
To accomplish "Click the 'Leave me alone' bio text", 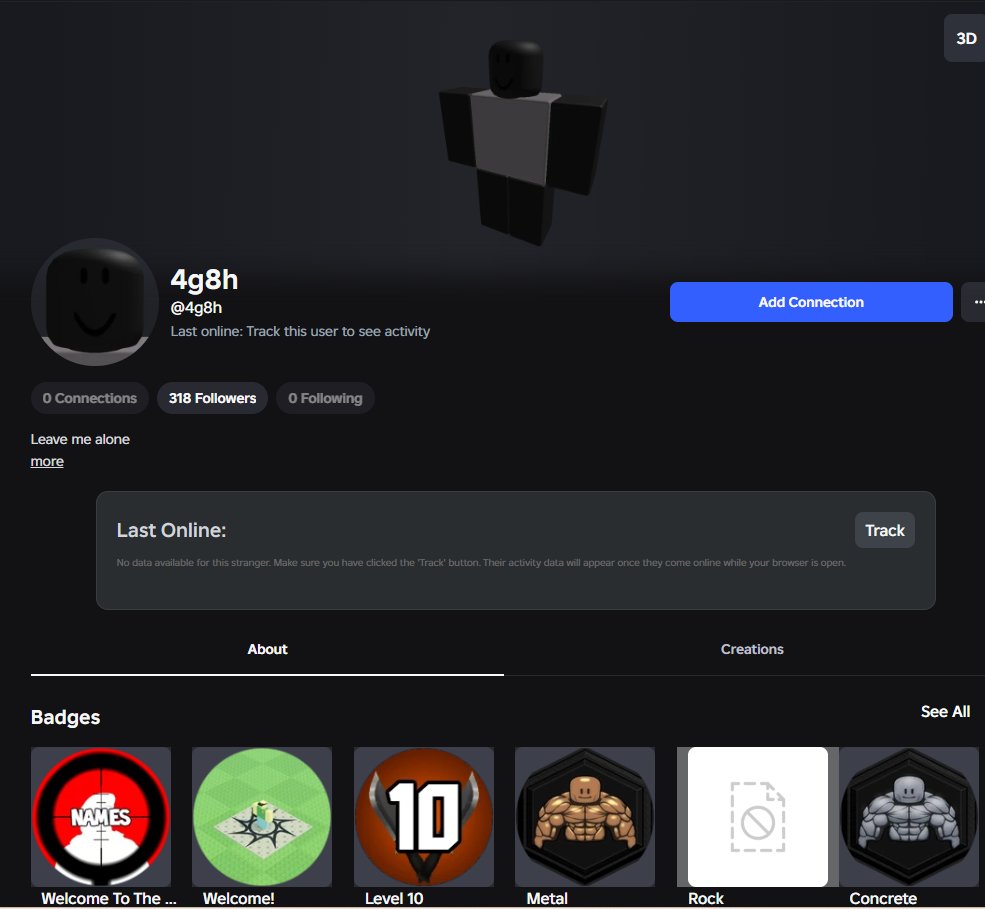I will (80, 440).
